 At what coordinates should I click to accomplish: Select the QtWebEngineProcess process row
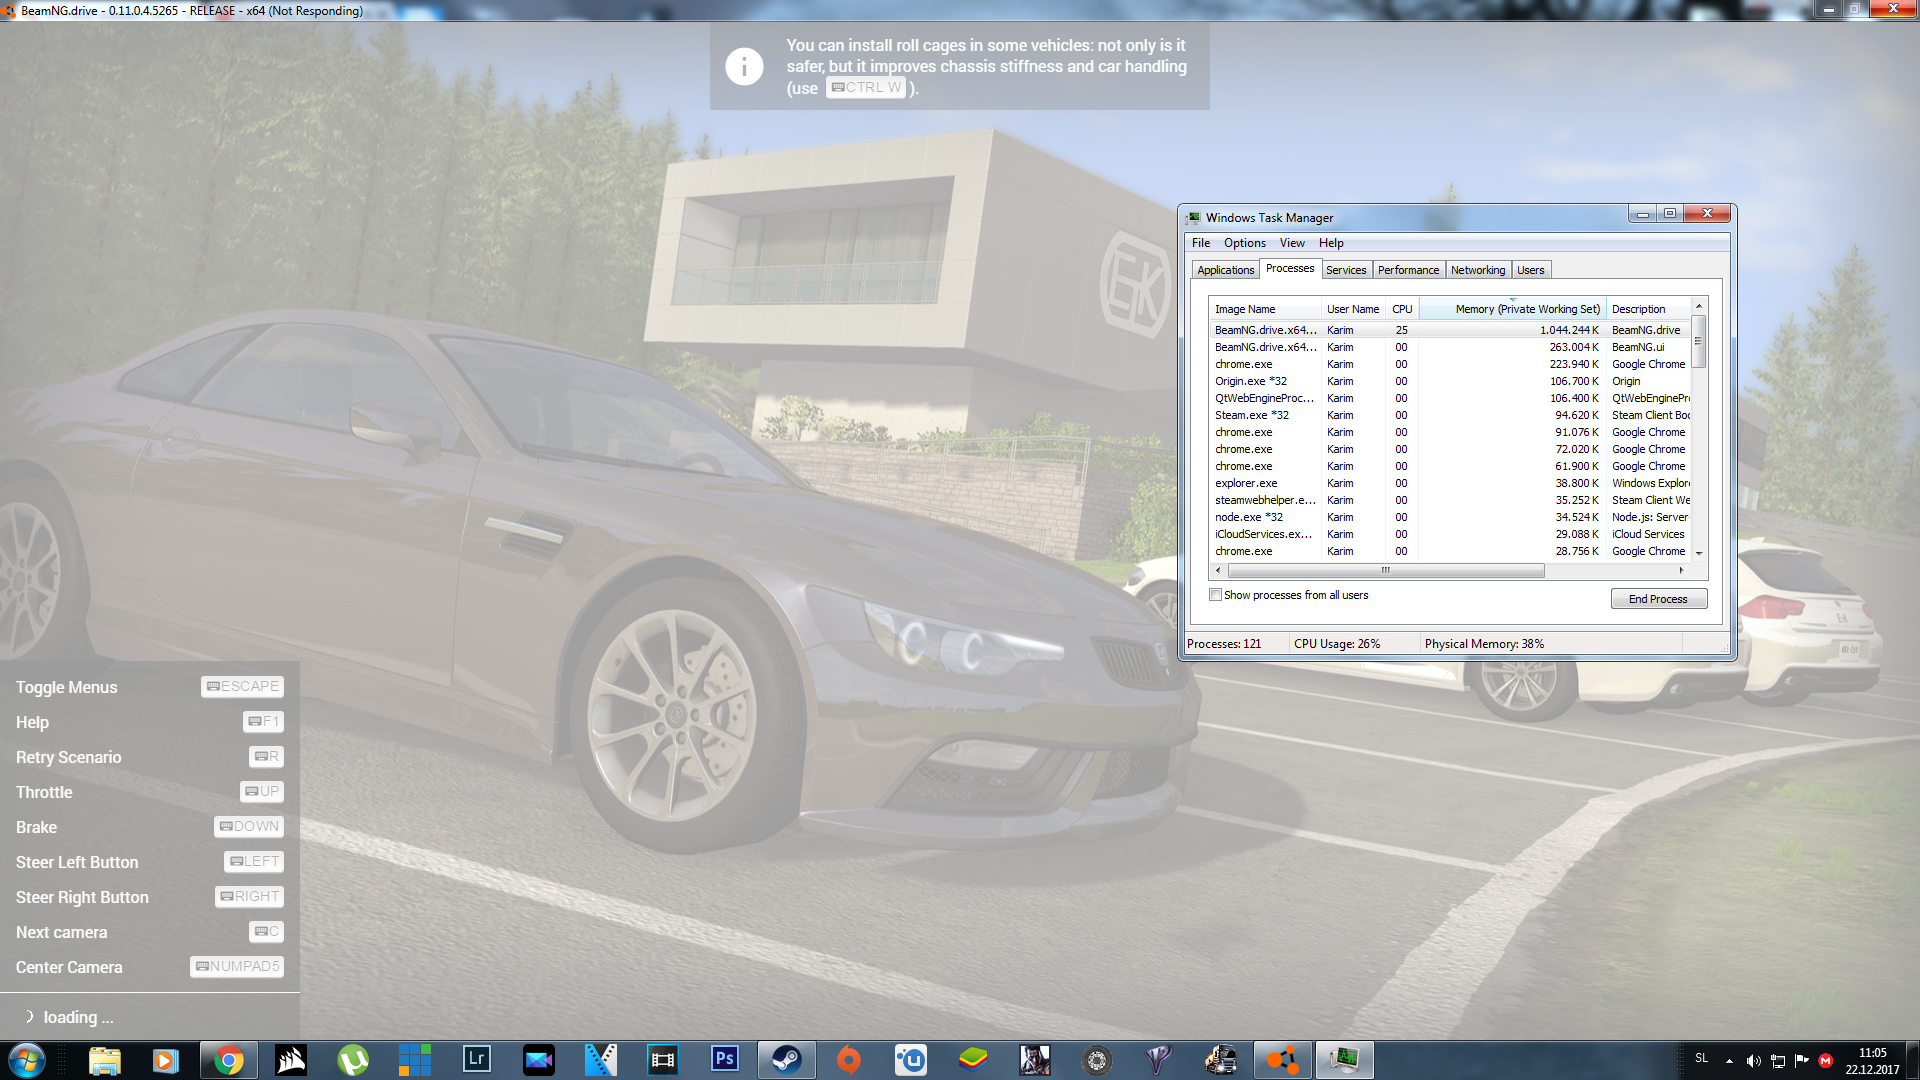tap(1448, 398)
